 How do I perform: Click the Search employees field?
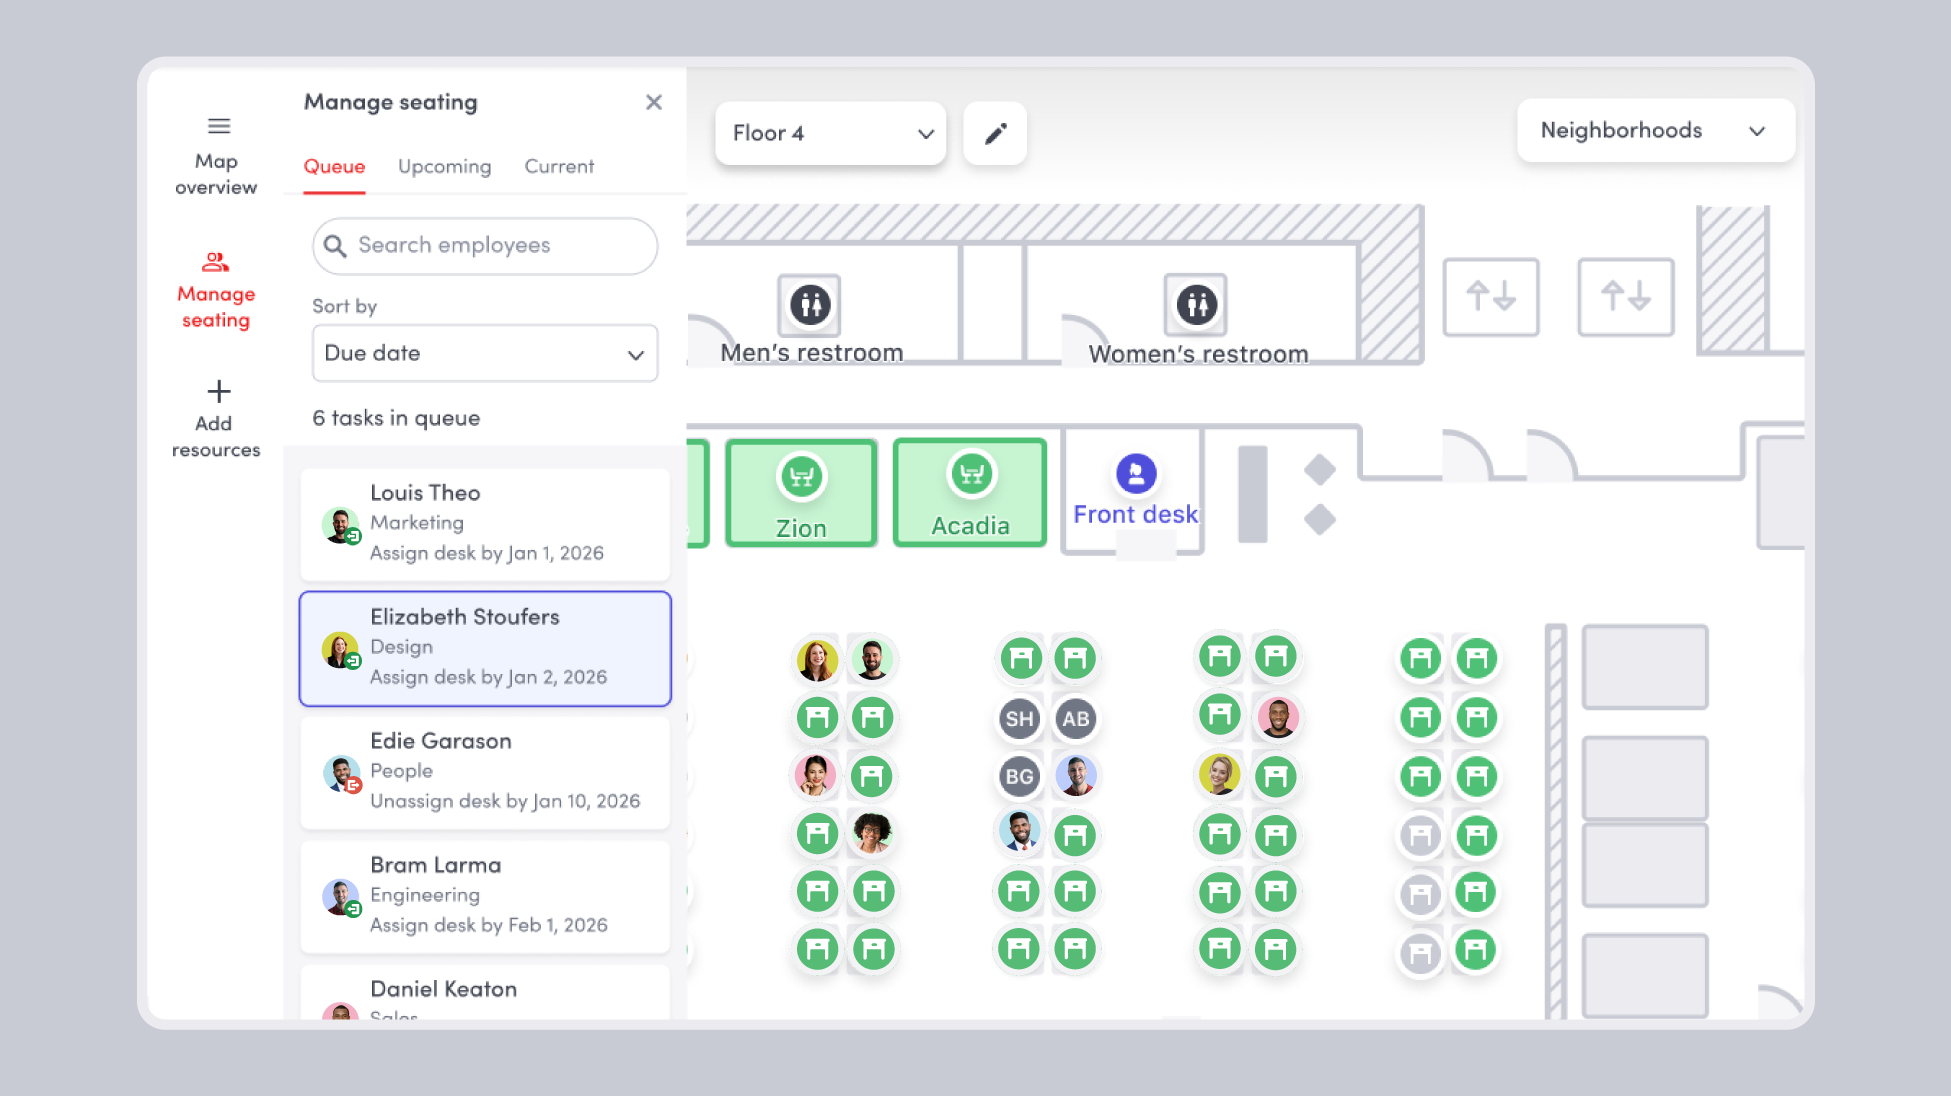click(485, 246)
